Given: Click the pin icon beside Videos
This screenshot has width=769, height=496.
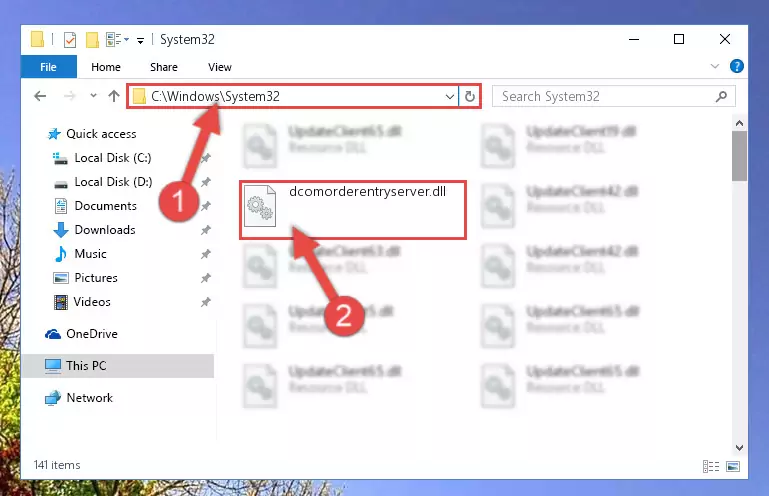Looking at the screenshot, I should pos(205,302).
